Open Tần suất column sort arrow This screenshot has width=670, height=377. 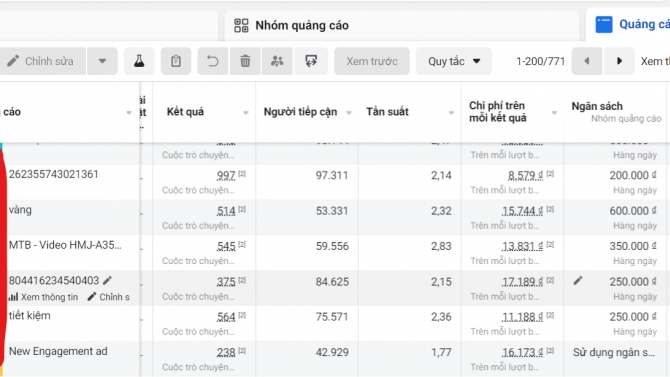(x=451, y=113)
